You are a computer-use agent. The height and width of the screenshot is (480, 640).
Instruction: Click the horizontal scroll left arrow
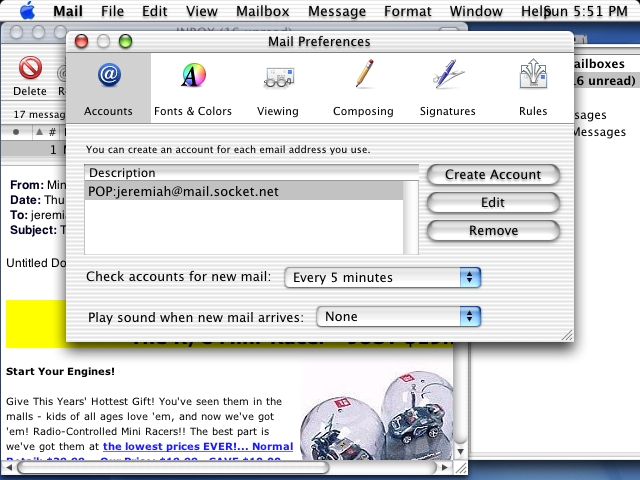9,467
